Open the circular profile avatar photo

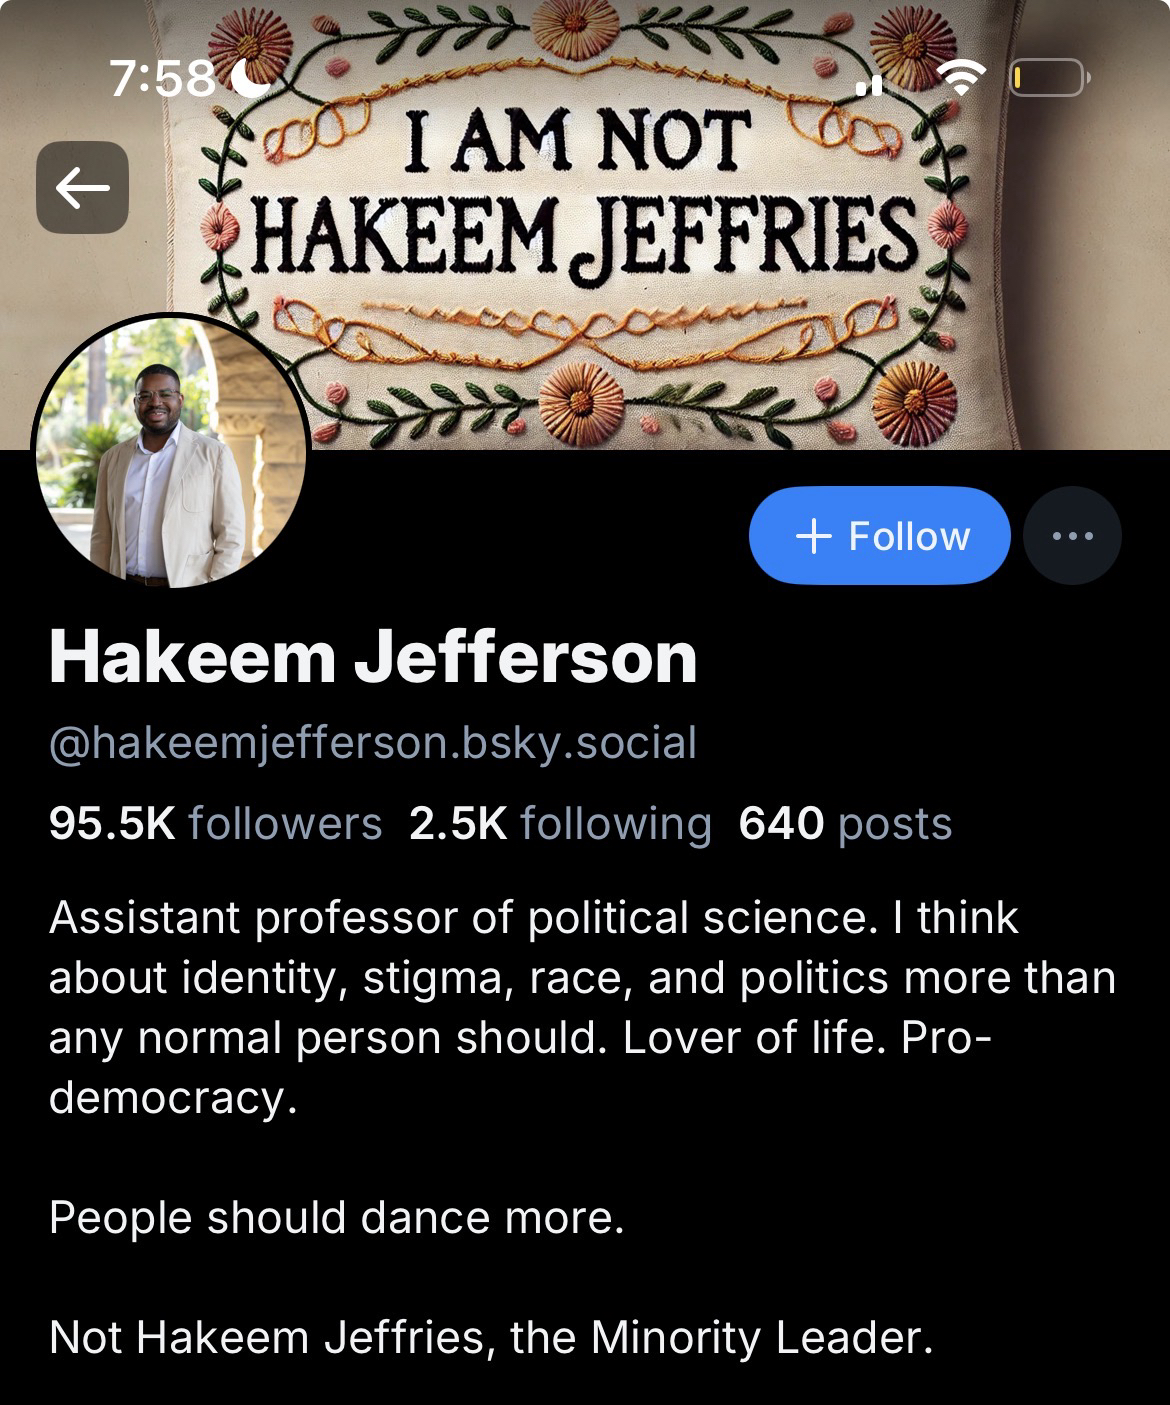(x=171, y=451)
